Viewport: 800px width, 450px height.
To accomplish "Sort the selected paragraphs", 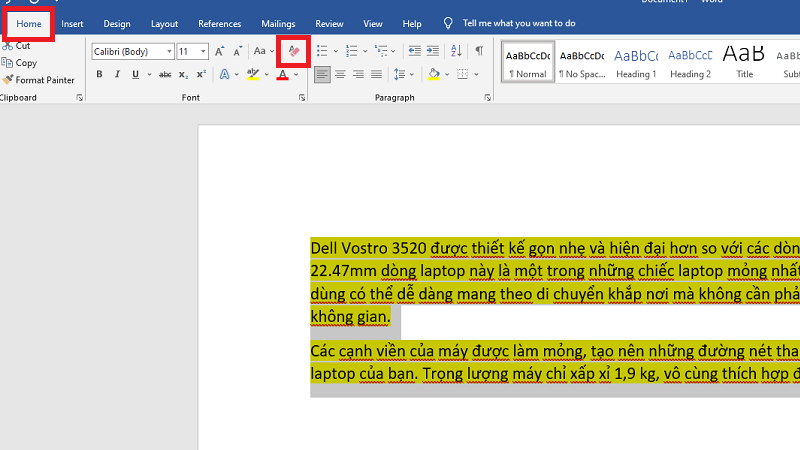I will (x=455, y=50).
